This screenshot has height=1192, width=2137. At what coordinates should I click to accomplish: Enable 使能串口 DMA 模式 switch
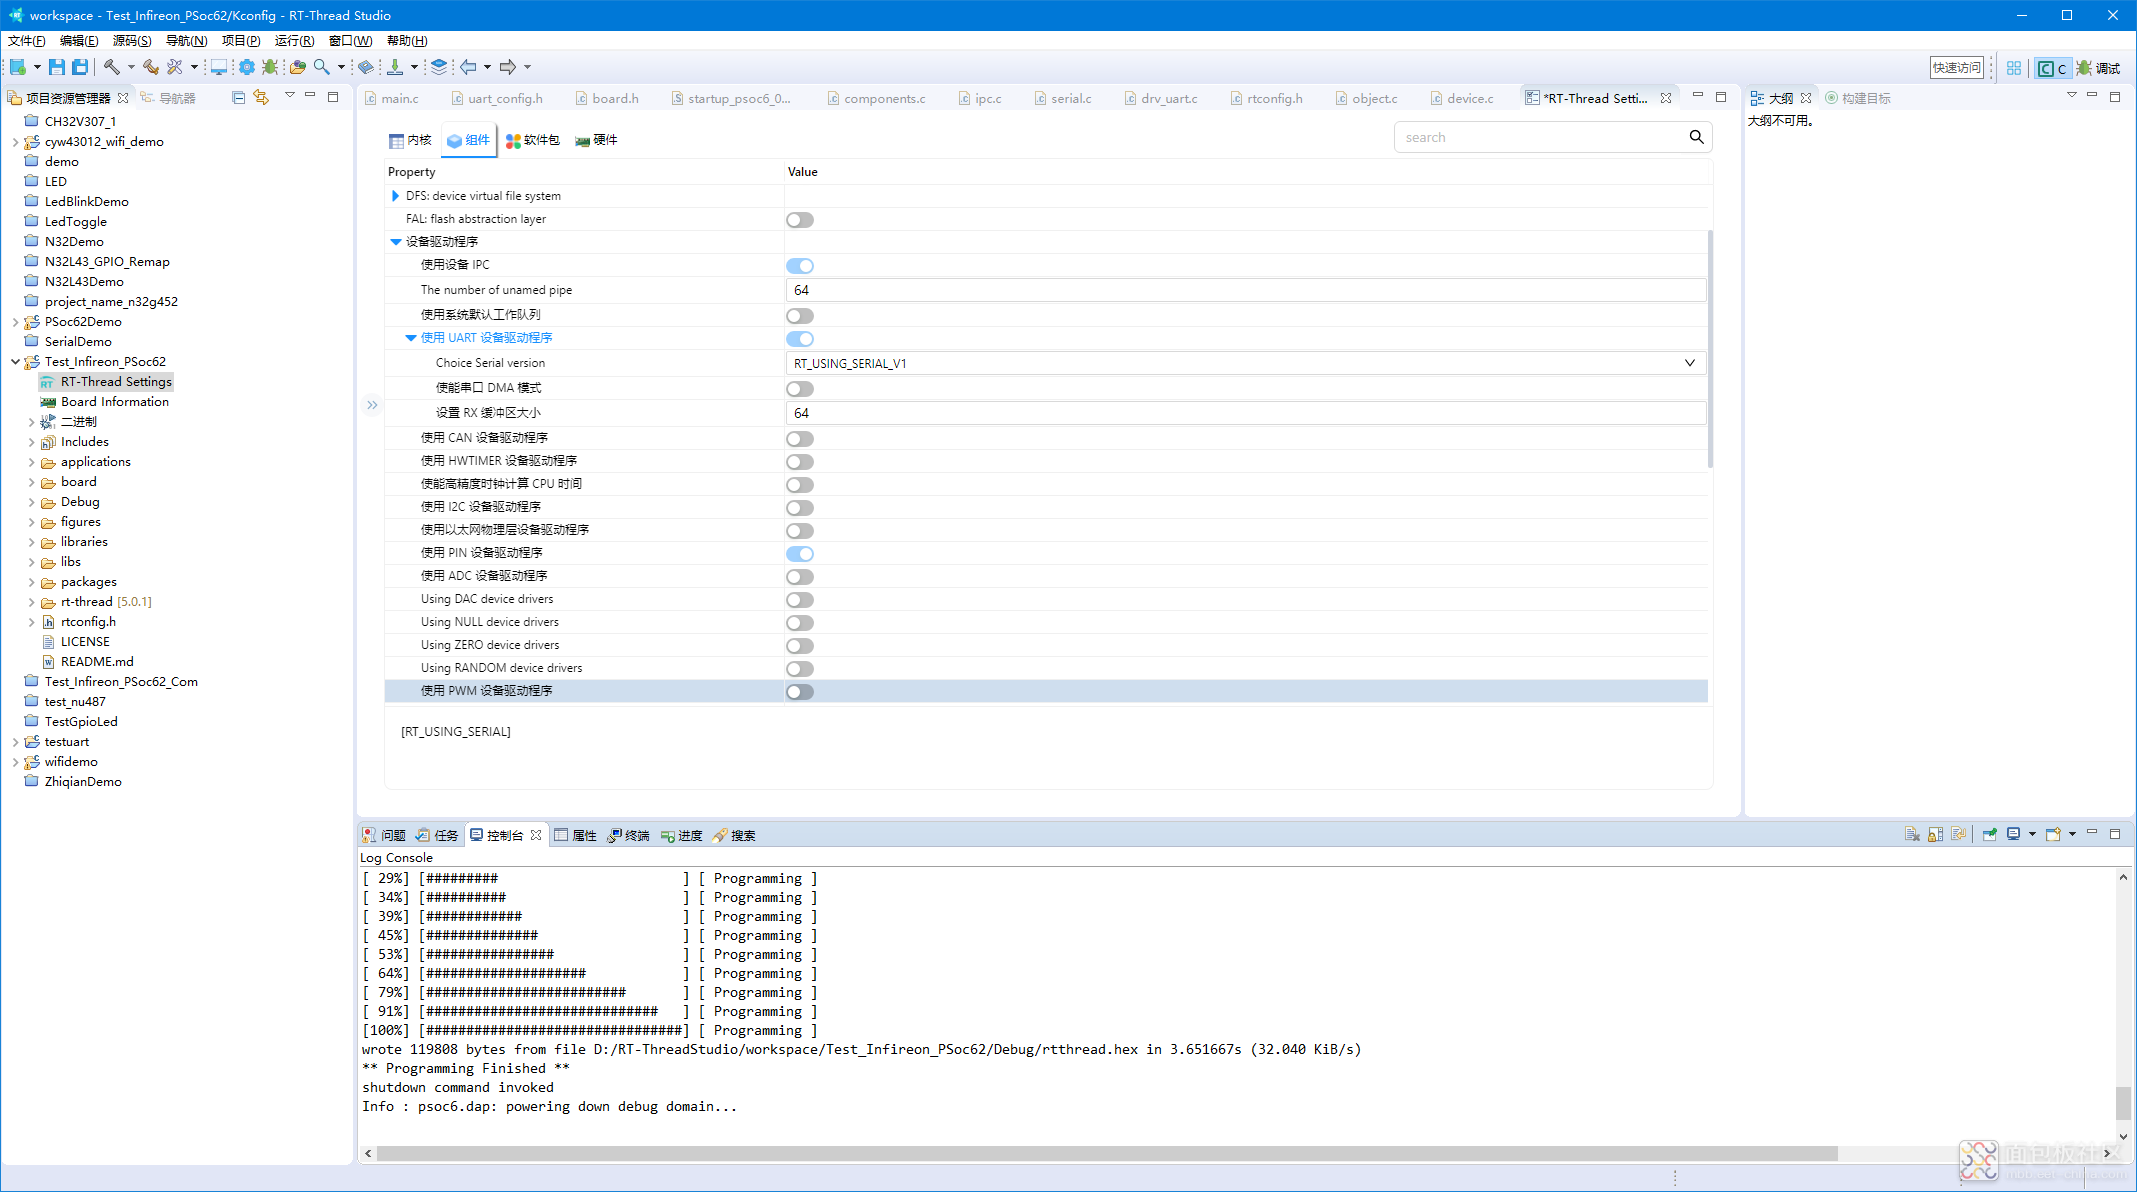[800, 389]
